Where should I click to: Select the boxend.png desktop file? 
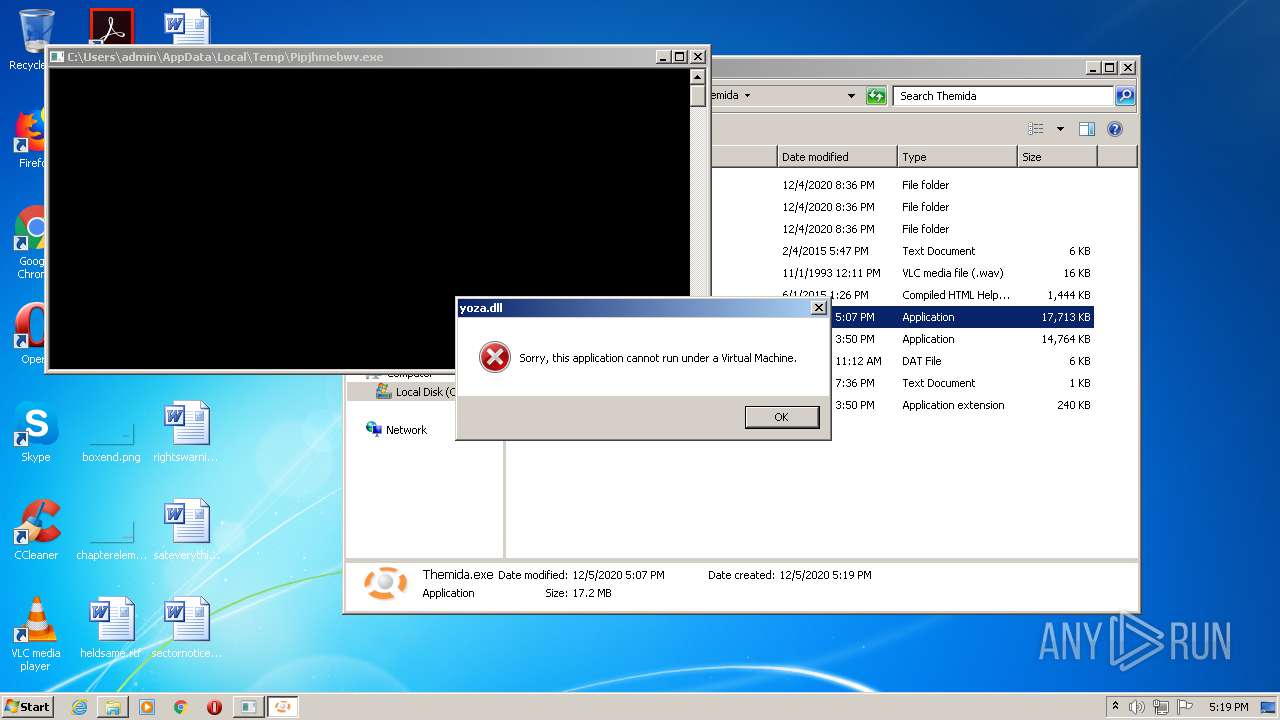(111, 442)
